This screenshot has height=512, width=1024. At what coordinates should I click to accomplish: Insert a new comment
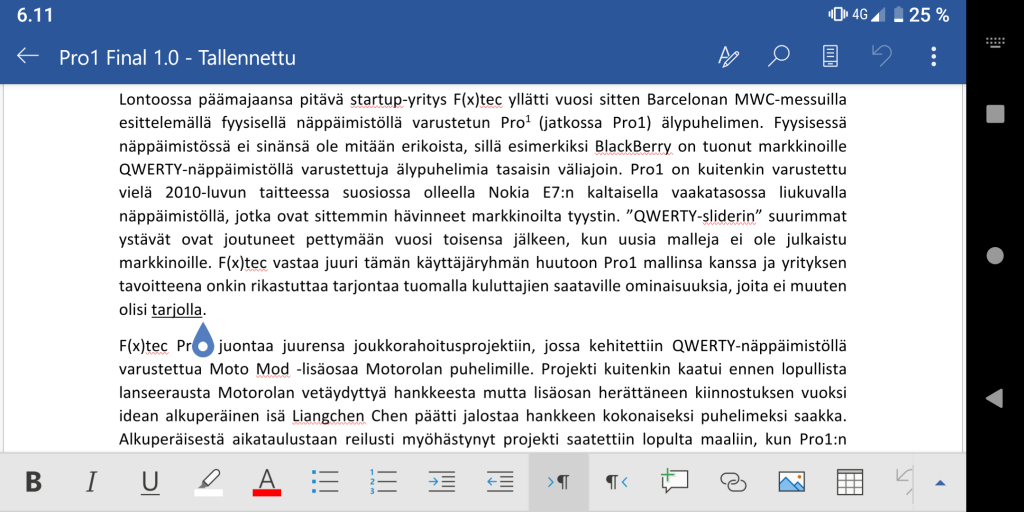675,481
